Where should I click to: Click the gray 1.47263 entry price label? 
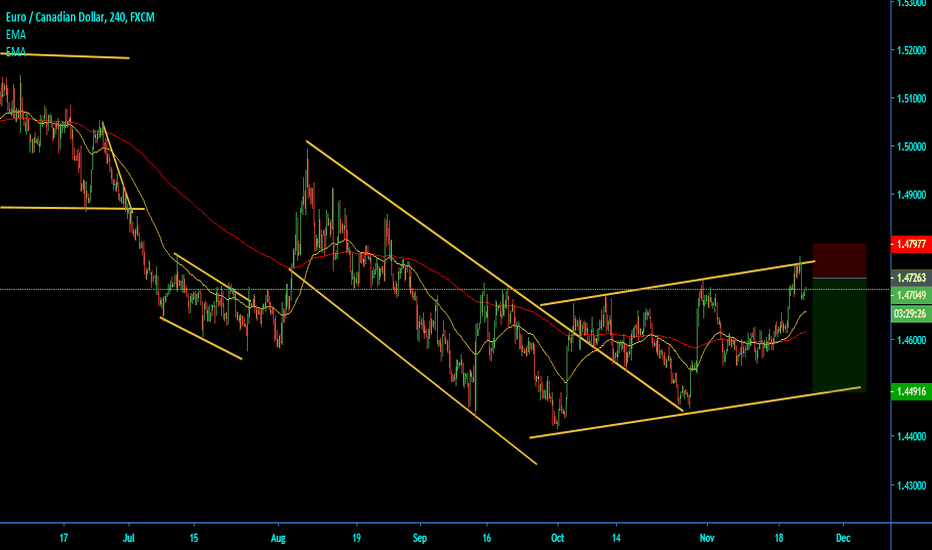(909, 278)
